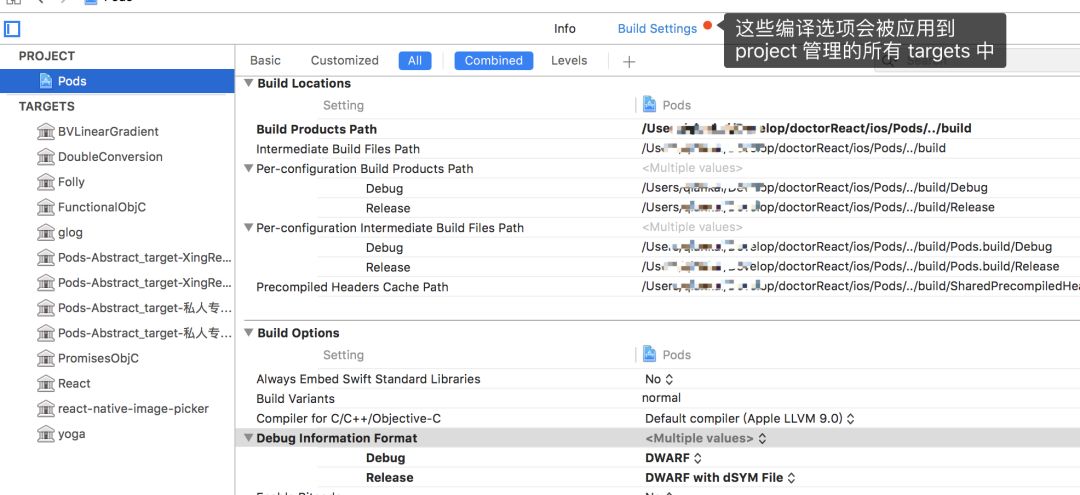Click the glog target icon
1080x495 pixels.
pyautogui.click(x=45, y=232)
